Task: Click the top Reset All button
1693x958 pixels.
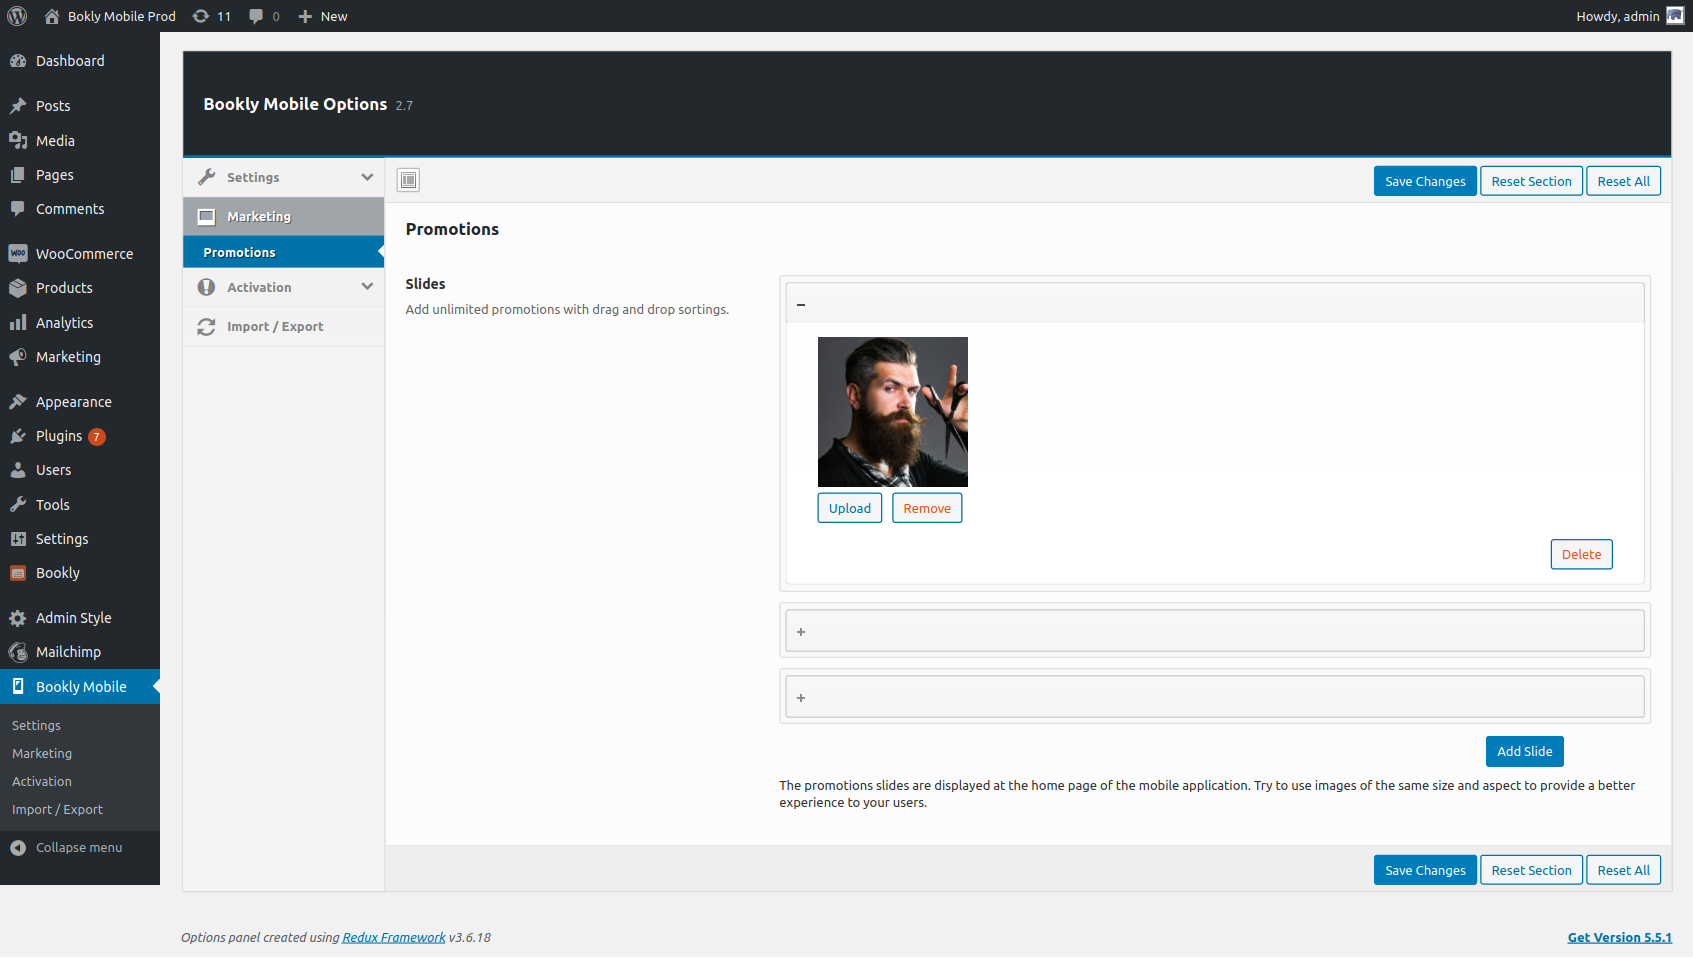Action: point(1623,181)
